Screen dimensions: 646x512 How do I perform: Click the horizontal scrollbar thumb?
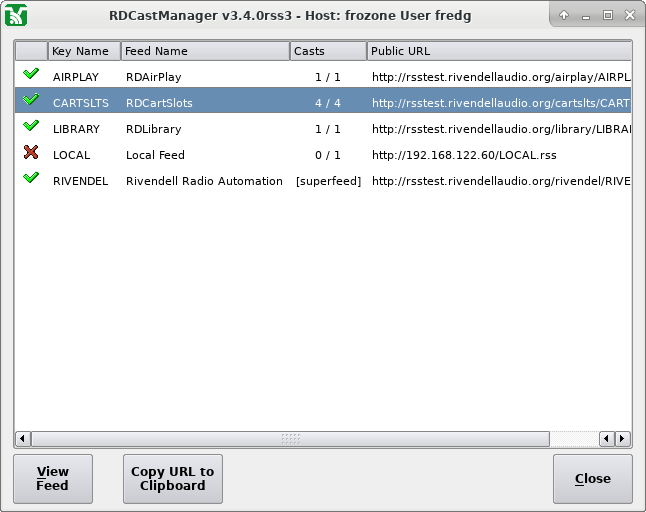pyautogui.click(x=290, y=439)
